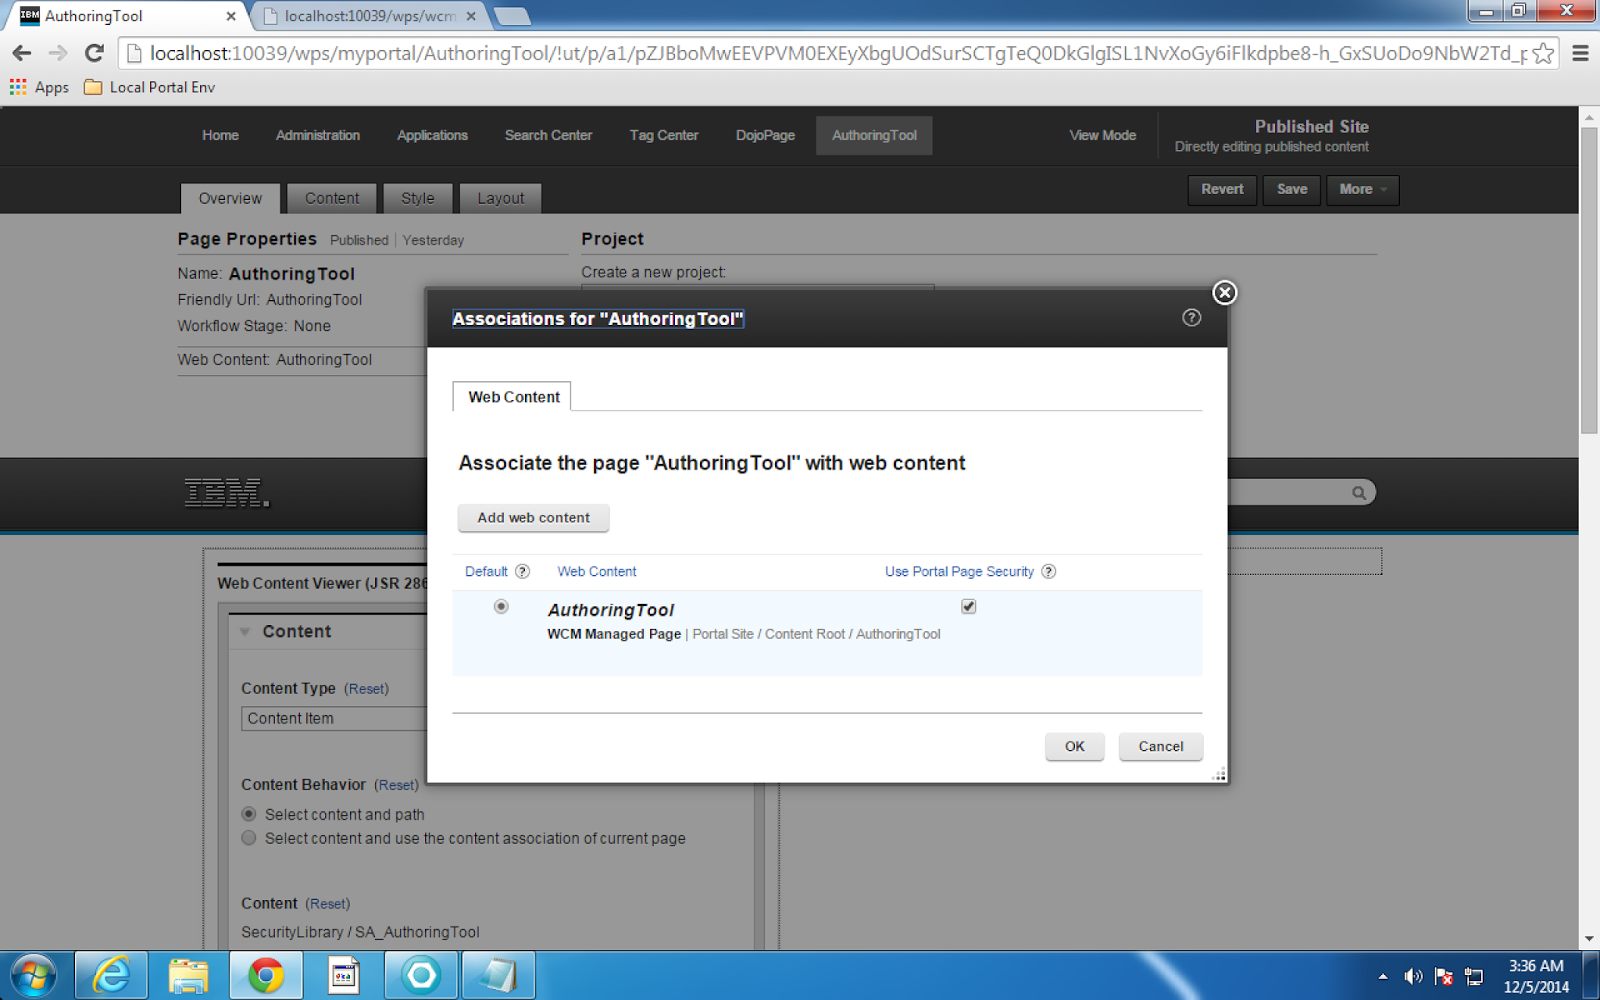Open DojoPage navigation item
The image size is (1600, 1000).
(765, 135)
